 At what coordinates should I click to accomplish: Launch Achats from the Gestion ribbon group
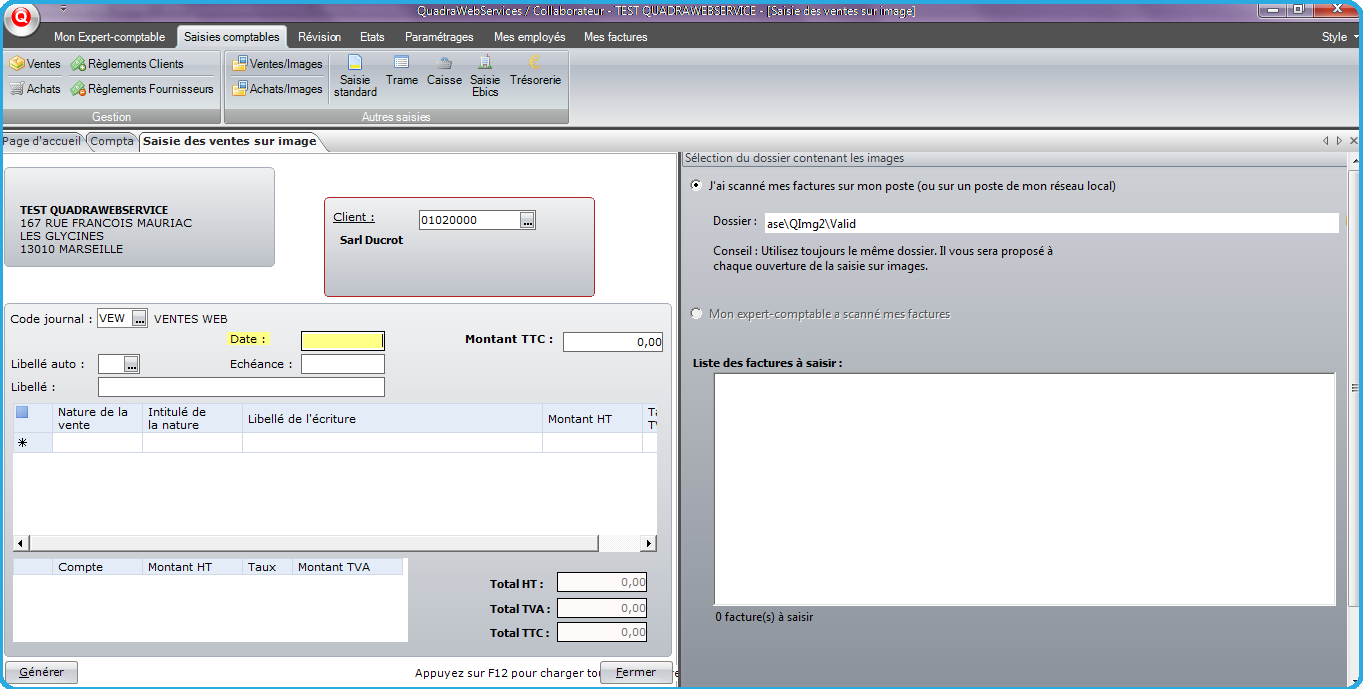35,89
